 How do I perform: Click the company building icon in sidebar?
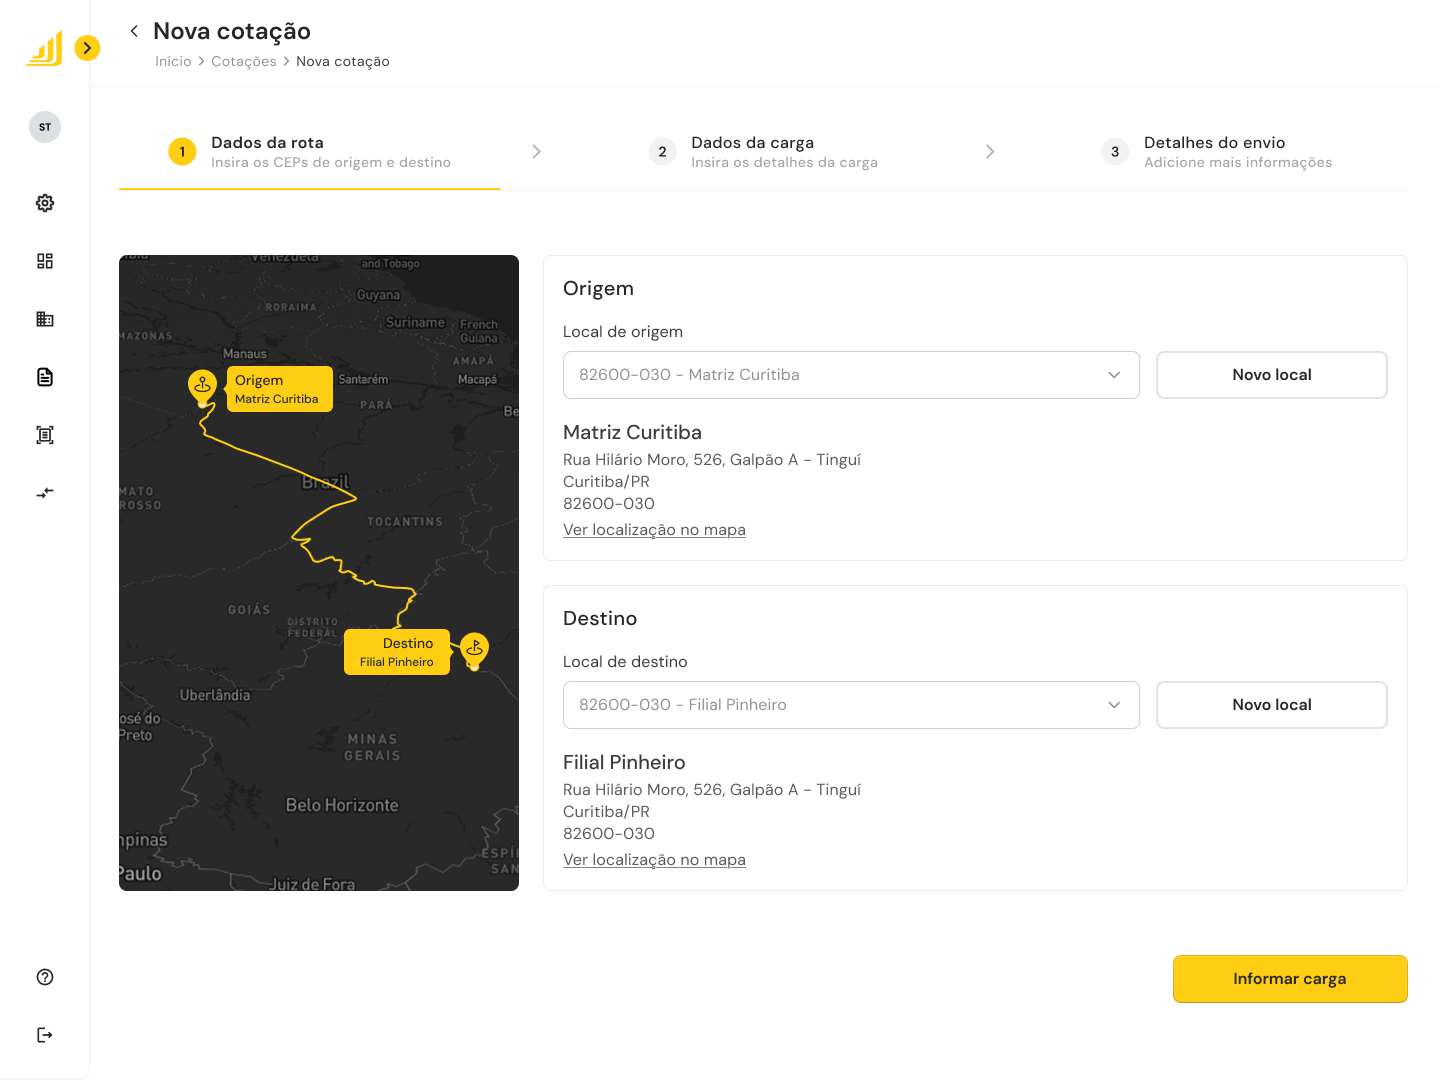pos(45,319)
